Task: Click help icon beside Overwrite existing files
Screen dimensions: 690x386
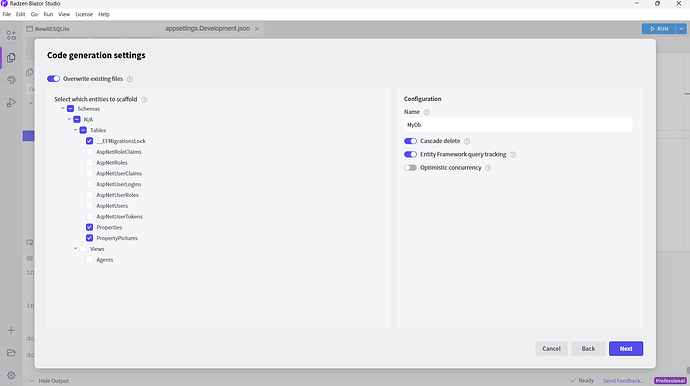Action: tap(129, 79)
